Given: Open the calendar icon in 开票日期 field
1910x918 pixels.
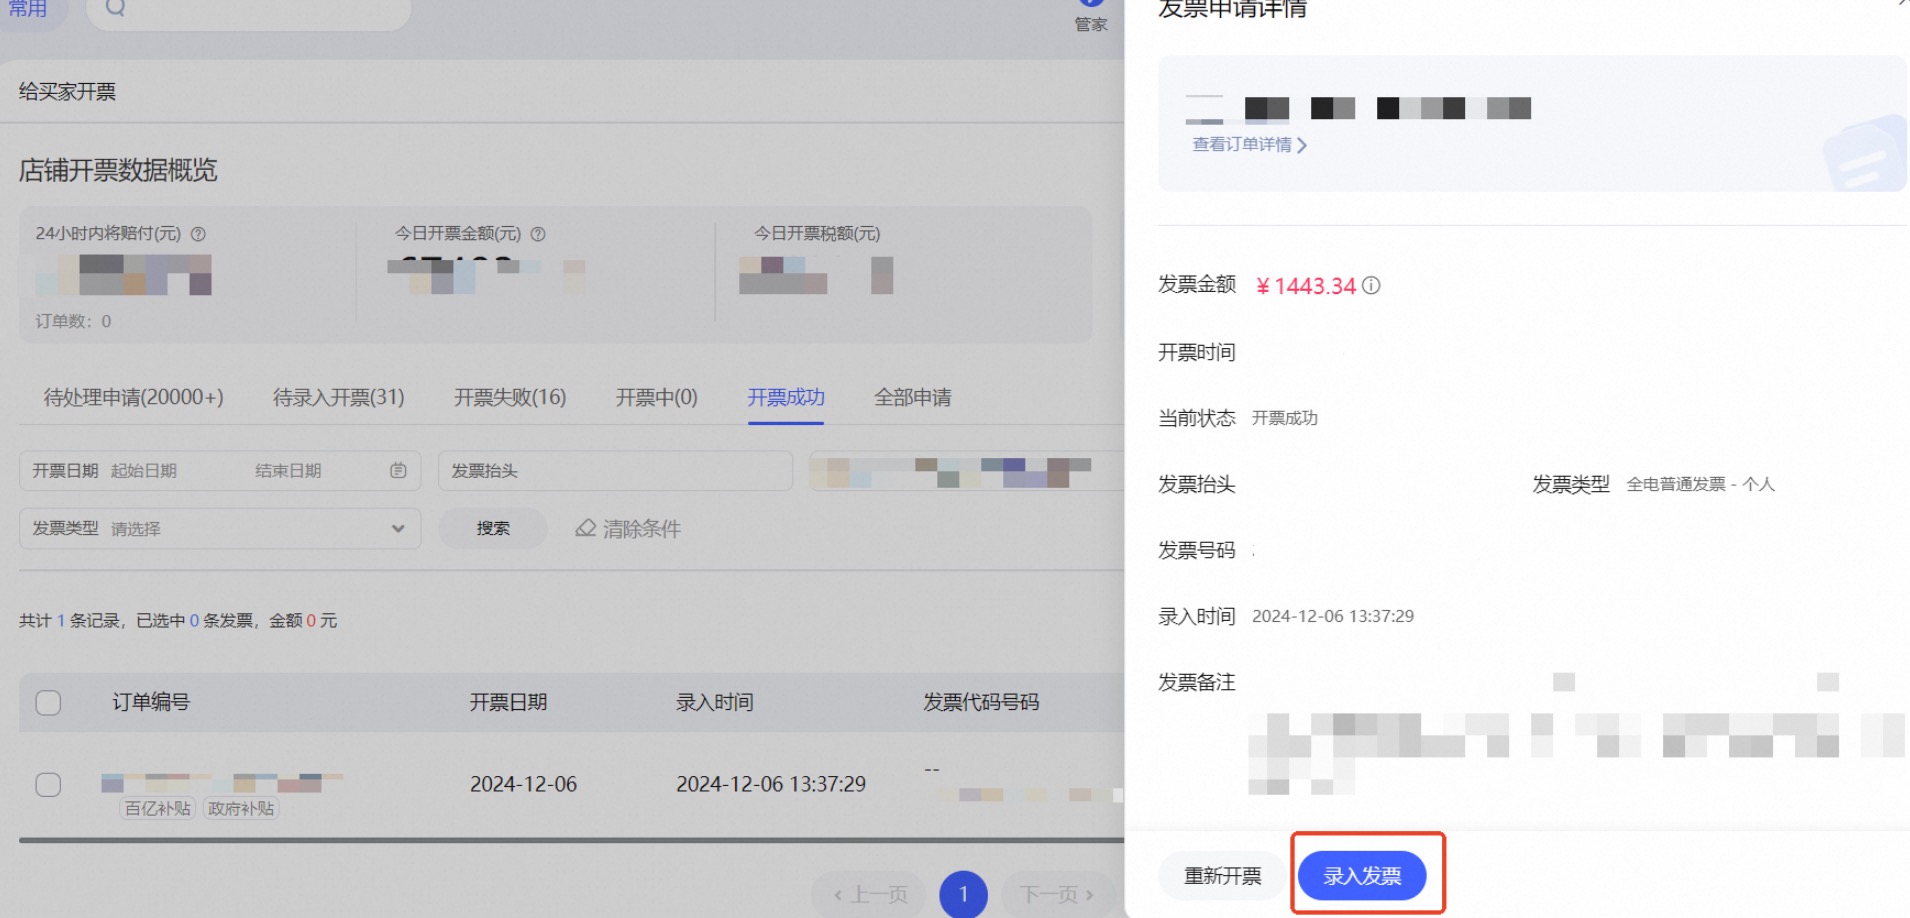Looking at the screenshot, I should (x=398, y=471).
